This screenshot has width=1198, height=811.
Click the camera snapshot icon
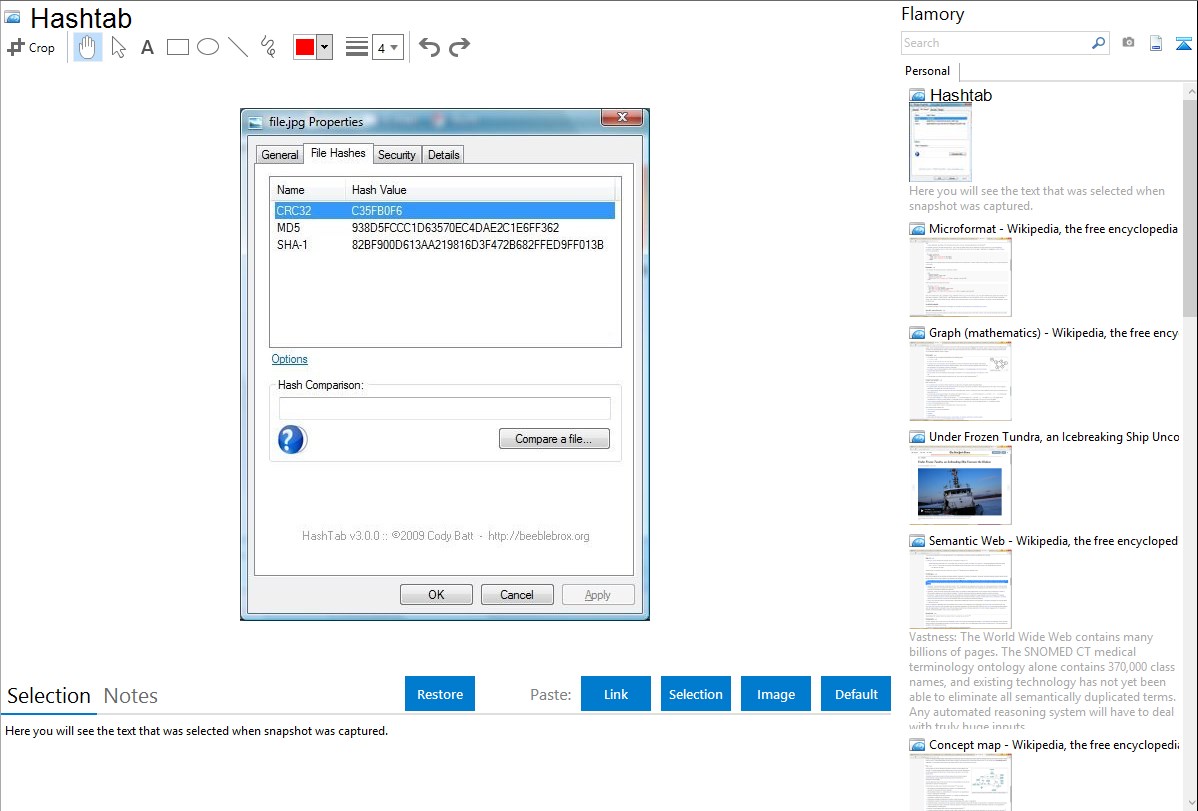click(x=1128, y=43)
